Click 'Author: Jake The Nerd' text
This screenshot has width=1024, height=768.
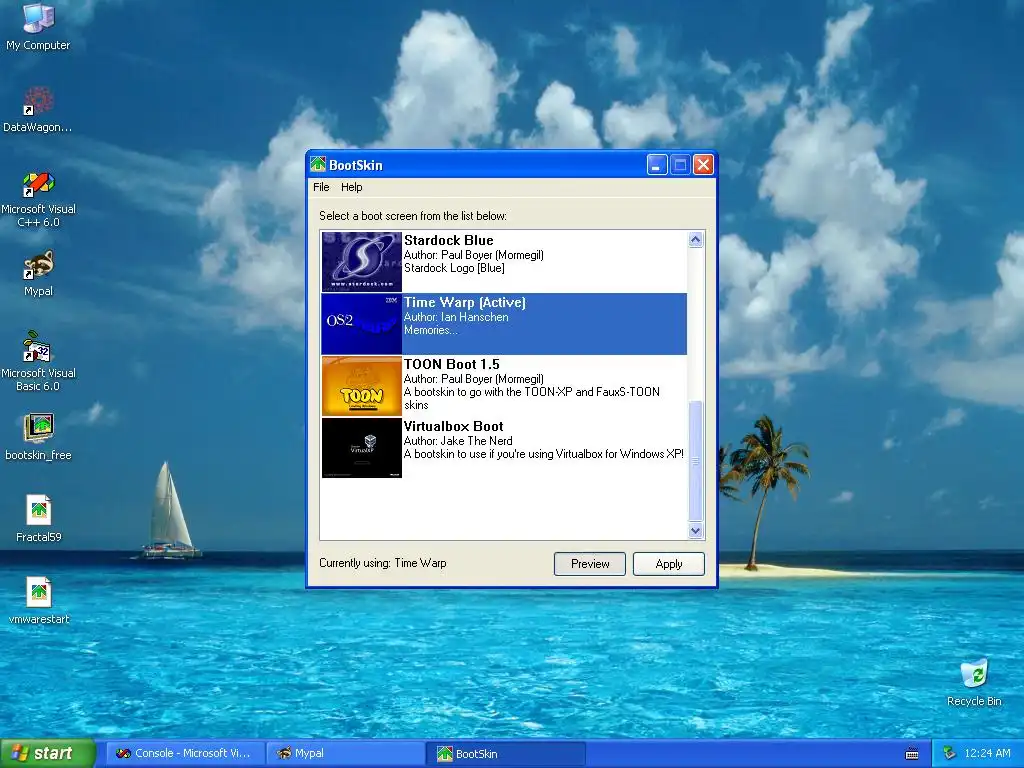(x=458, y=441)
